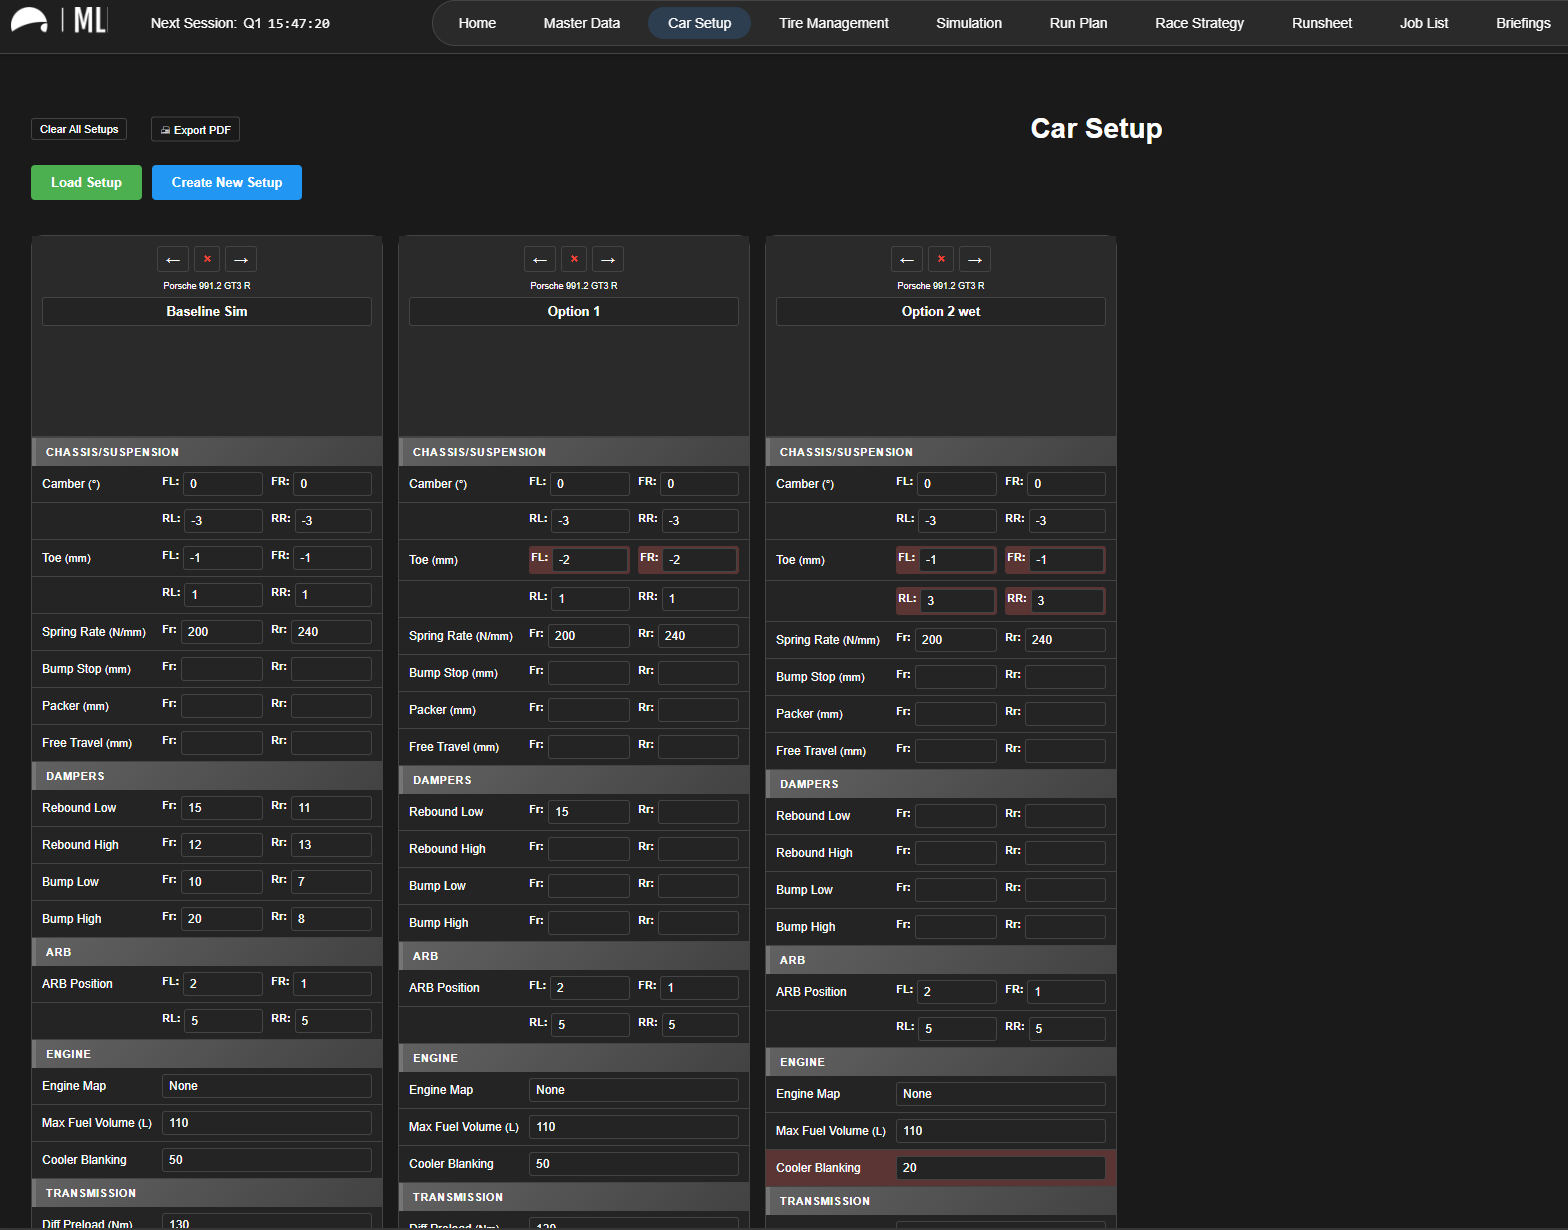
Task: Click Baseline Sim Rebound Low Rr field
Action: (332, 808)
